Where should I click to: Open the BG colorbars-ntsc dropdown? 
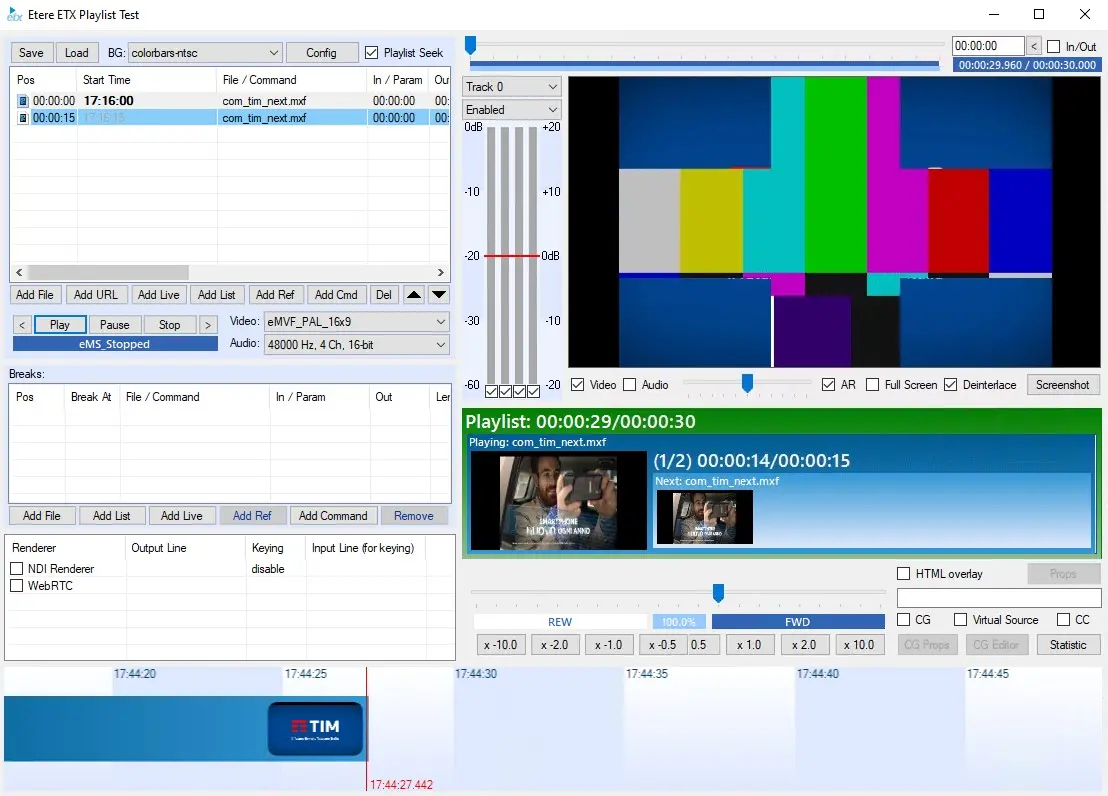205,53
